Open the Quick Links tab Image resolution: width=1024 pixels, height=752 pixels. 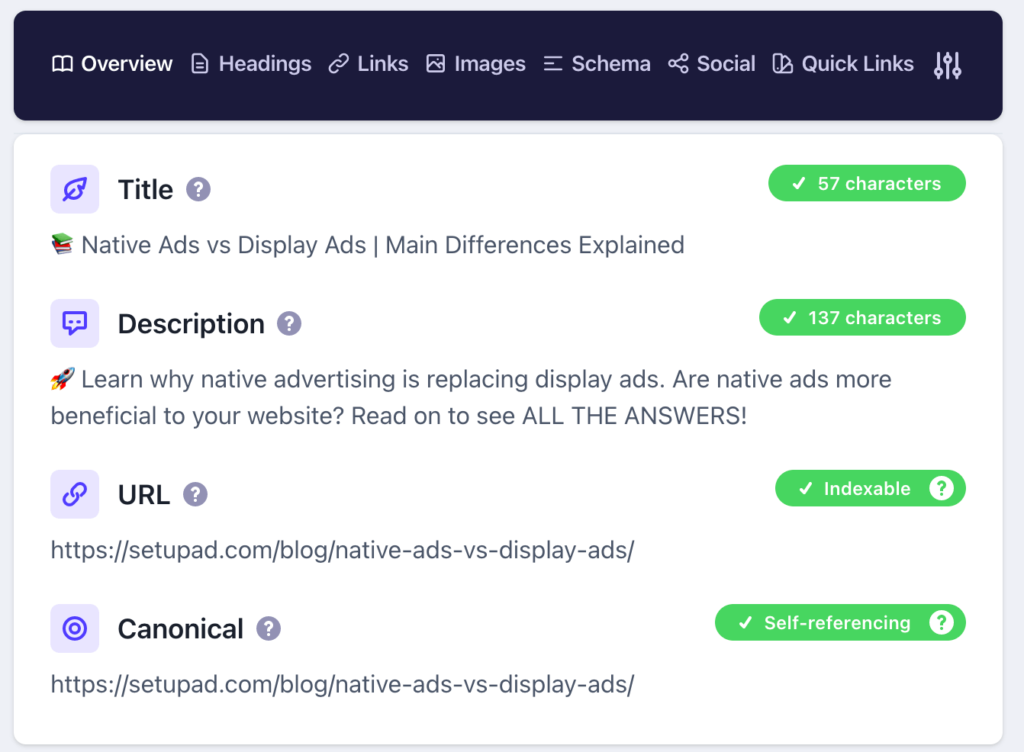(x=843, y=64)
